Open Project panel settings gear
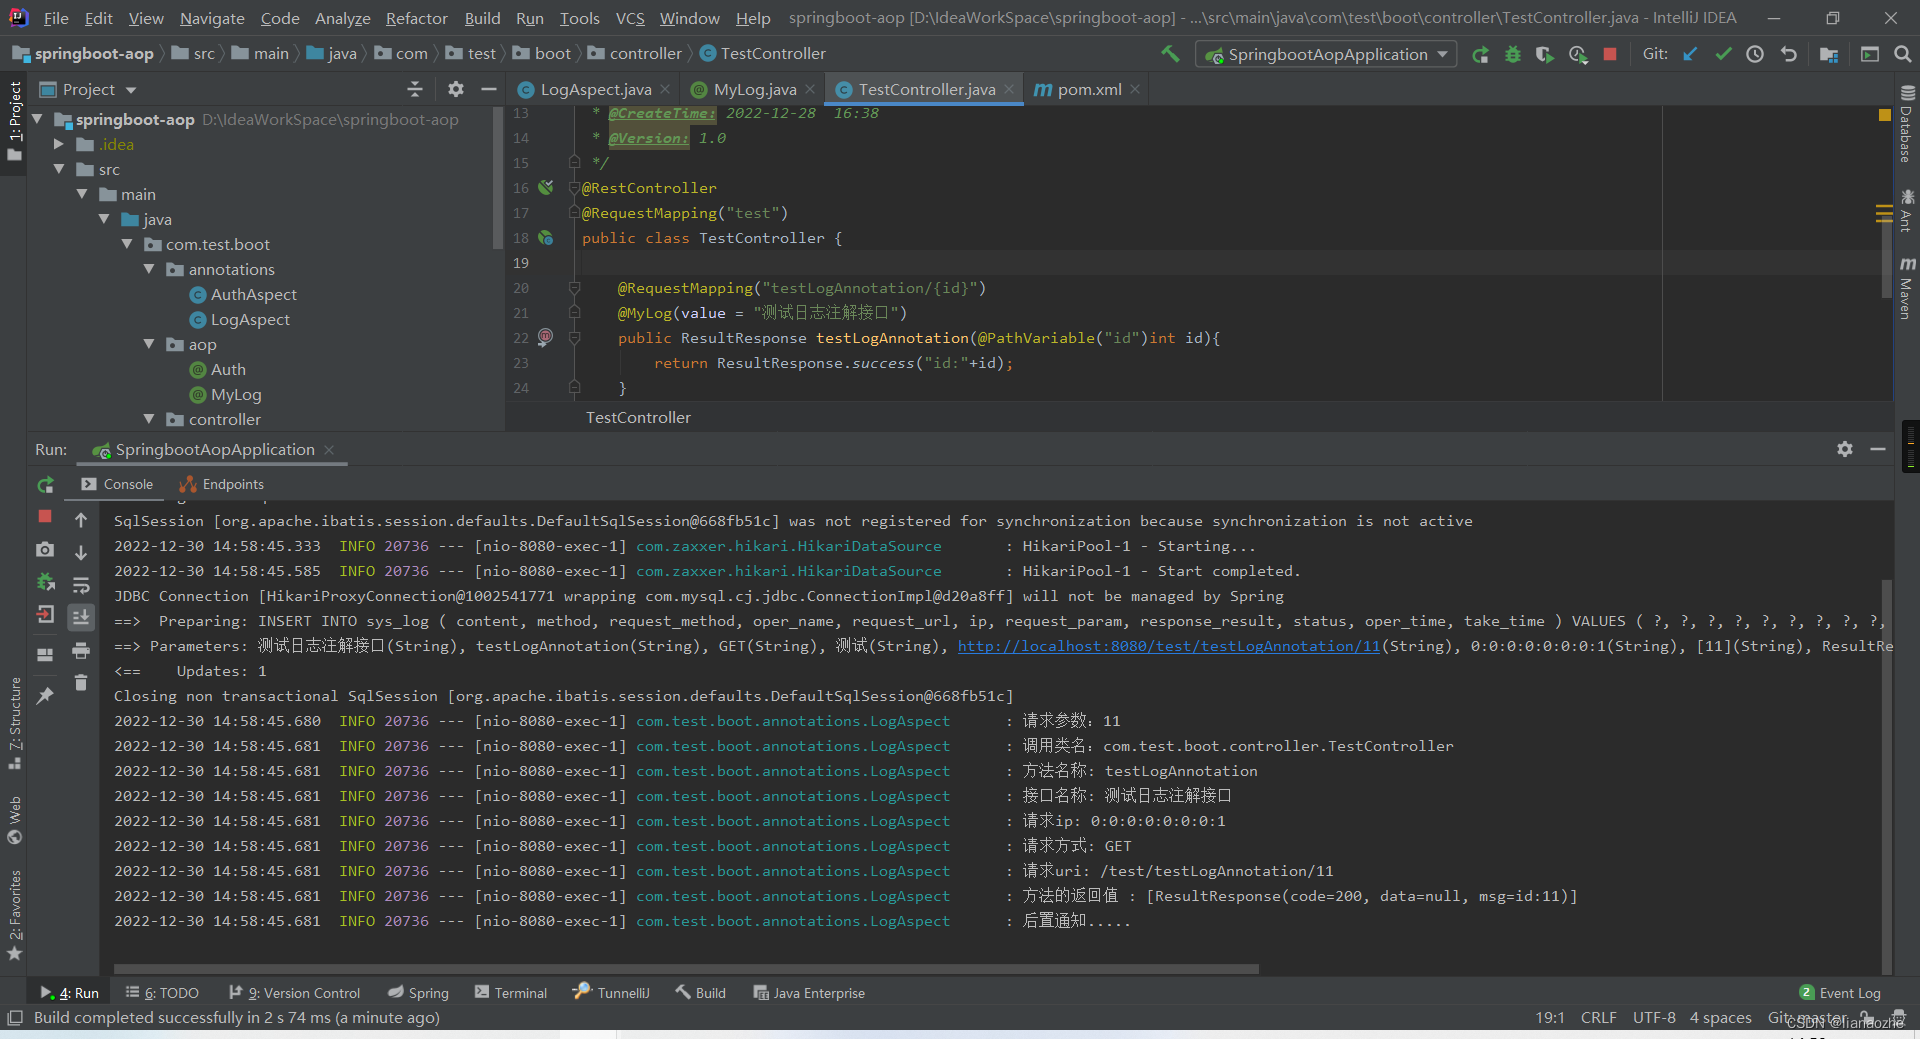 (x=456, y=89)
